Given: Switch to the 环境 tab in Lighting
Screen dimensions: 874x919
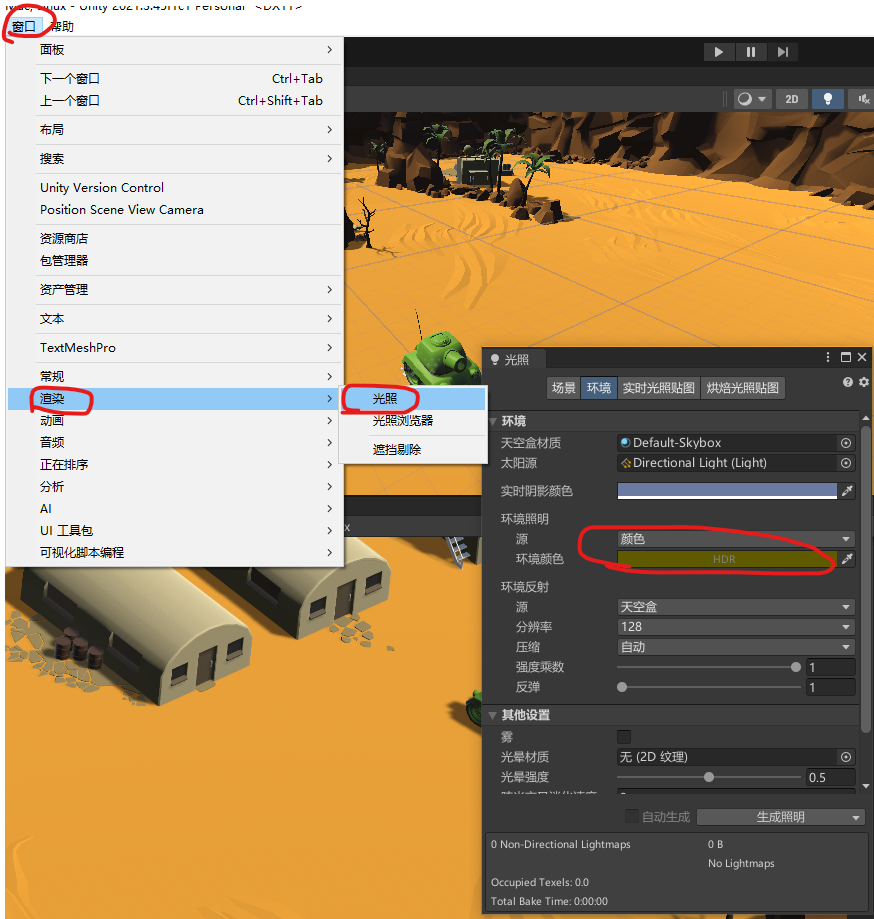Looking at the screenshot, I should point(598,388).
